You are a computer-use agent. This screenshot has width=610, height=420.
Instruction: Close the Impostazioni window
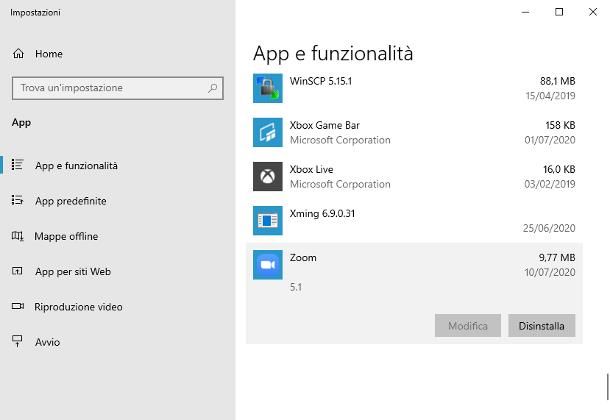coord(593,12)
